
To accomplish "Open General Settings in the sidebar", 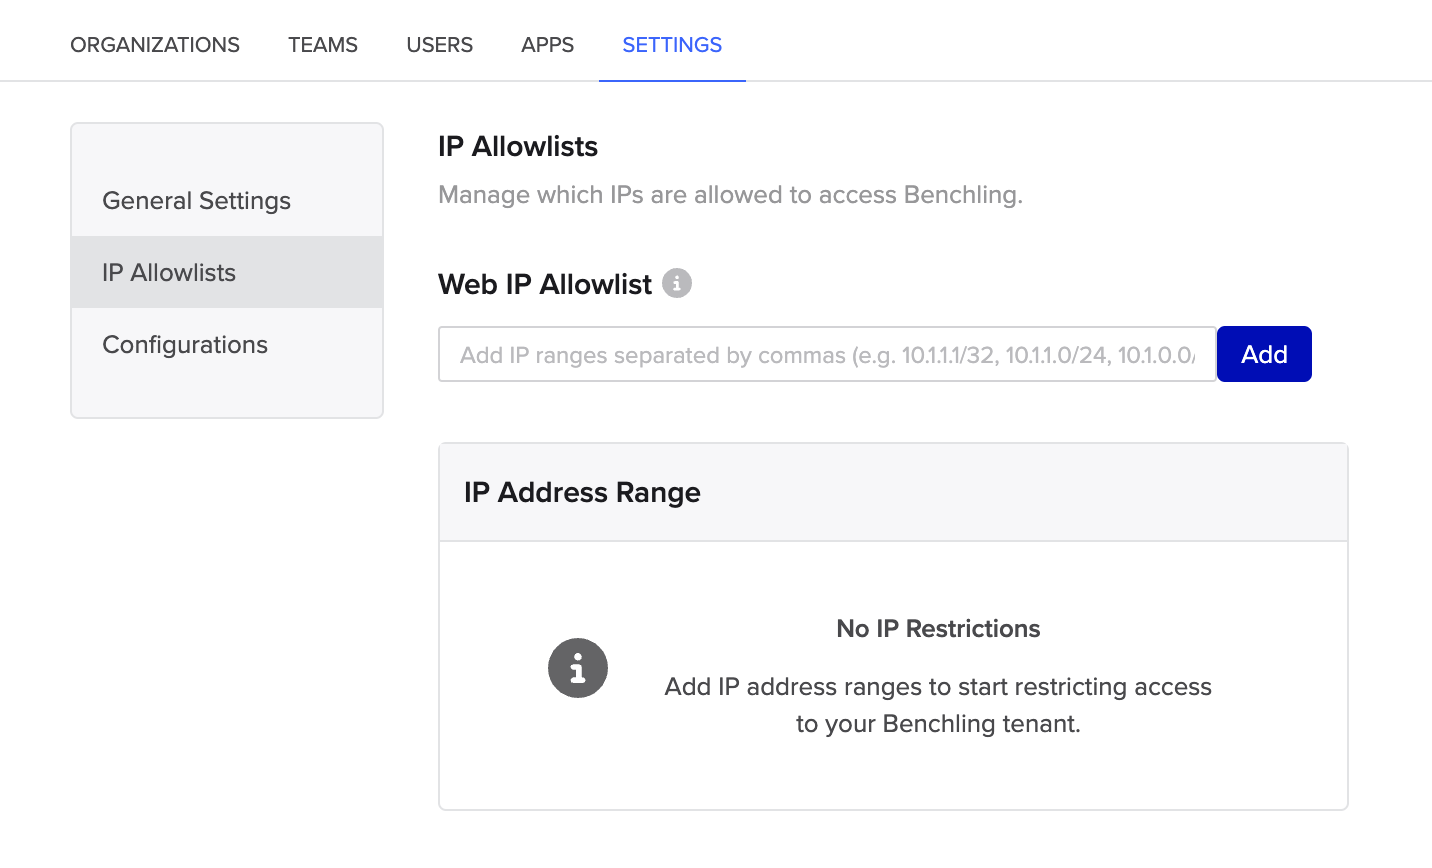I will (196, 200).
